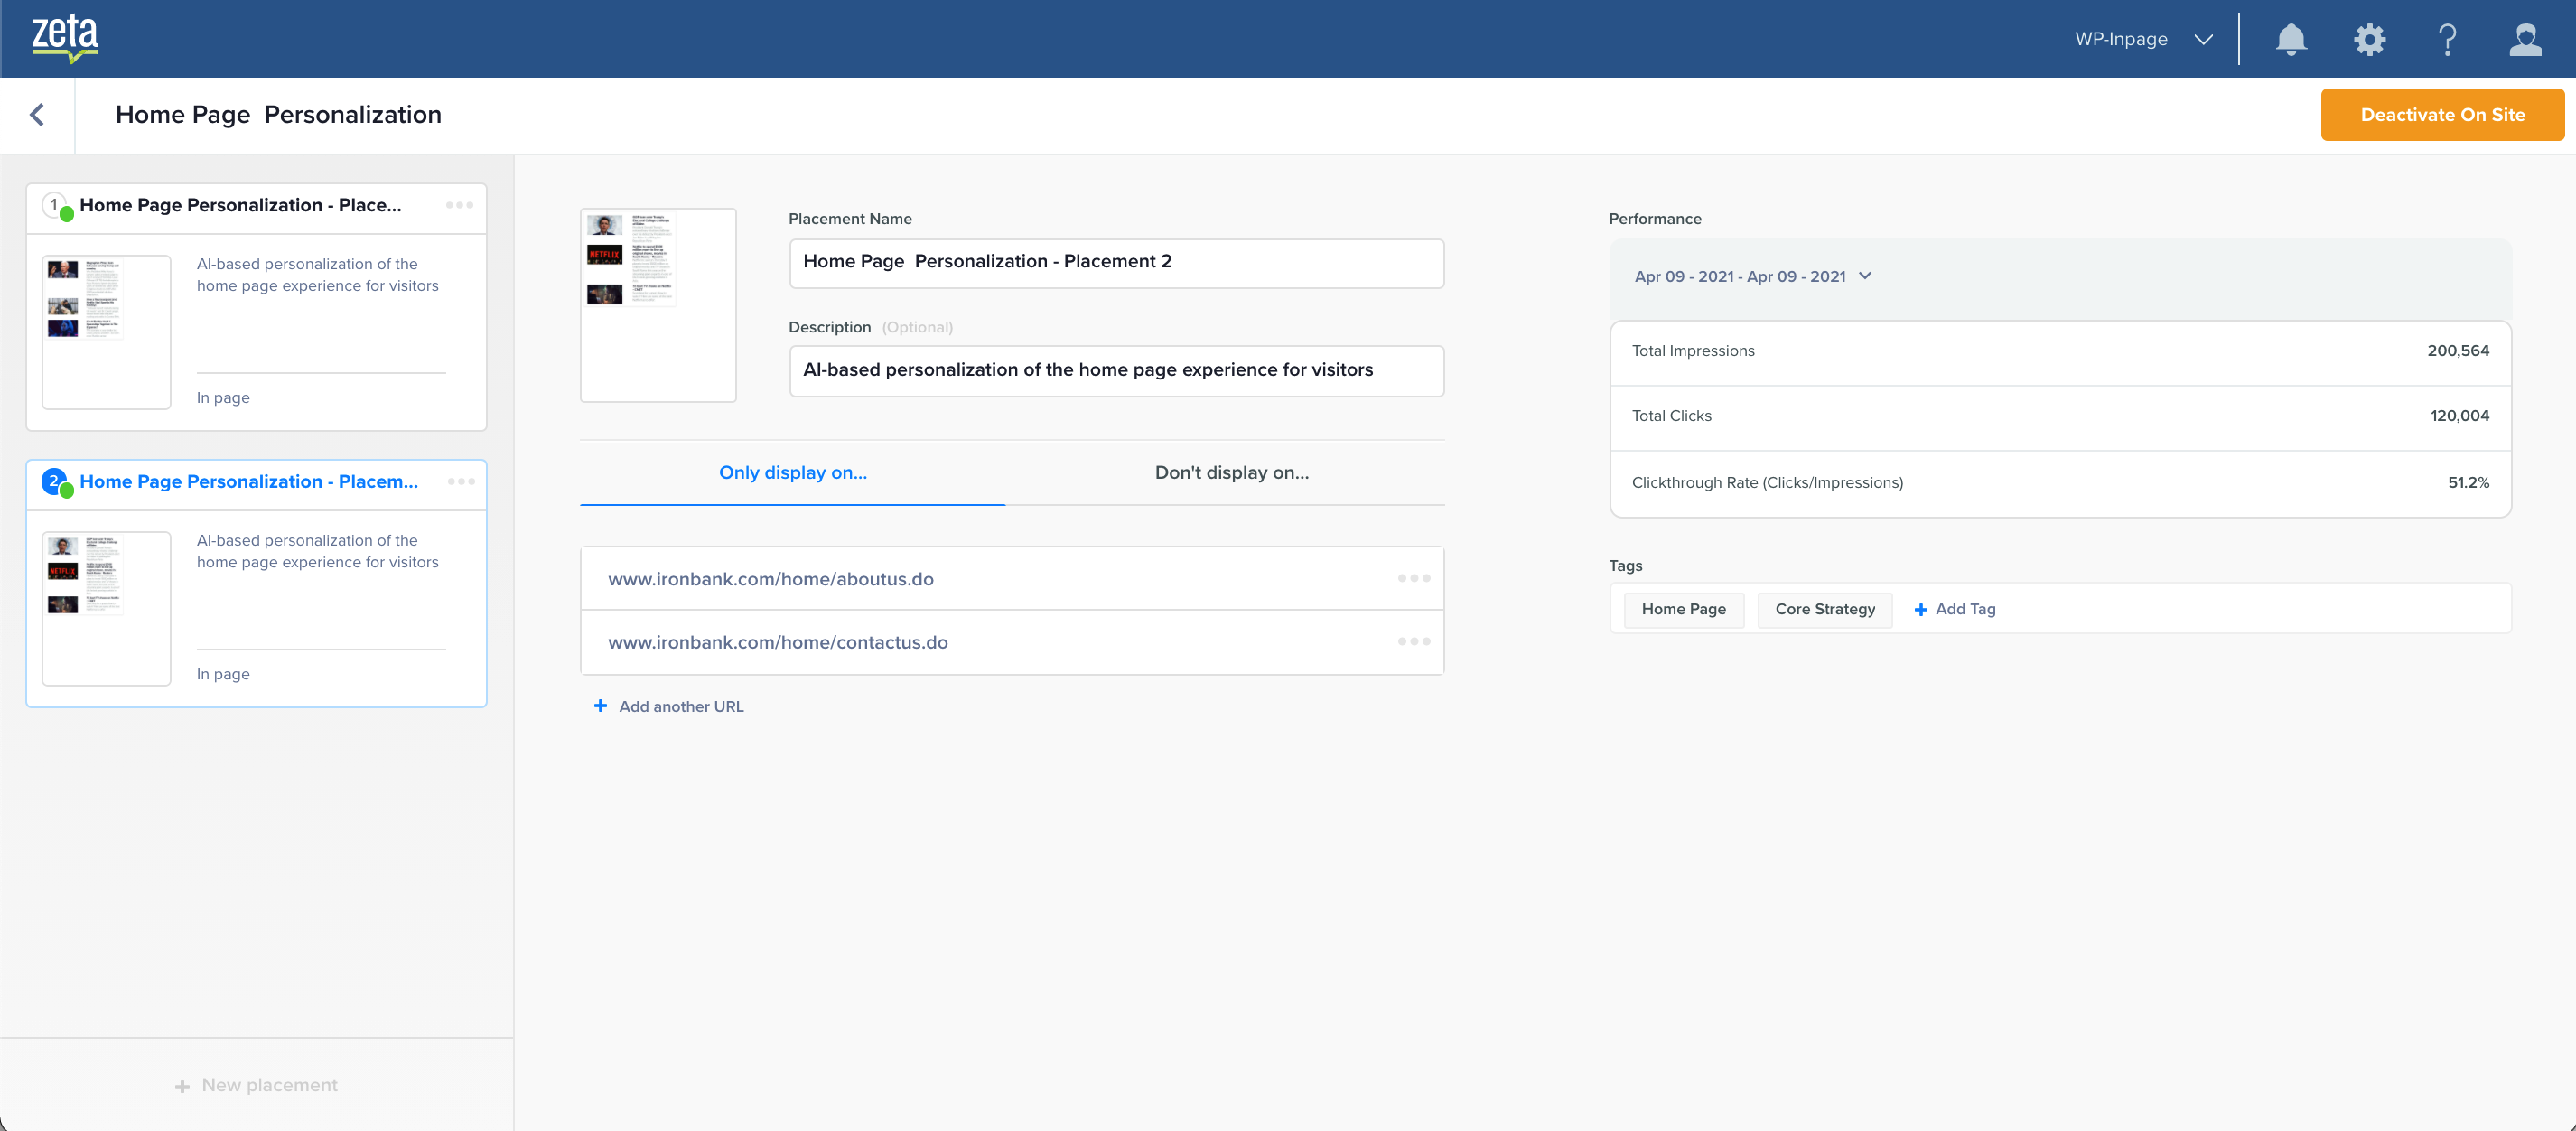The width and height of the screenshot is (2576, 1131).
Task: Open options for contactus.do URL
Action: coord(1413,641)
